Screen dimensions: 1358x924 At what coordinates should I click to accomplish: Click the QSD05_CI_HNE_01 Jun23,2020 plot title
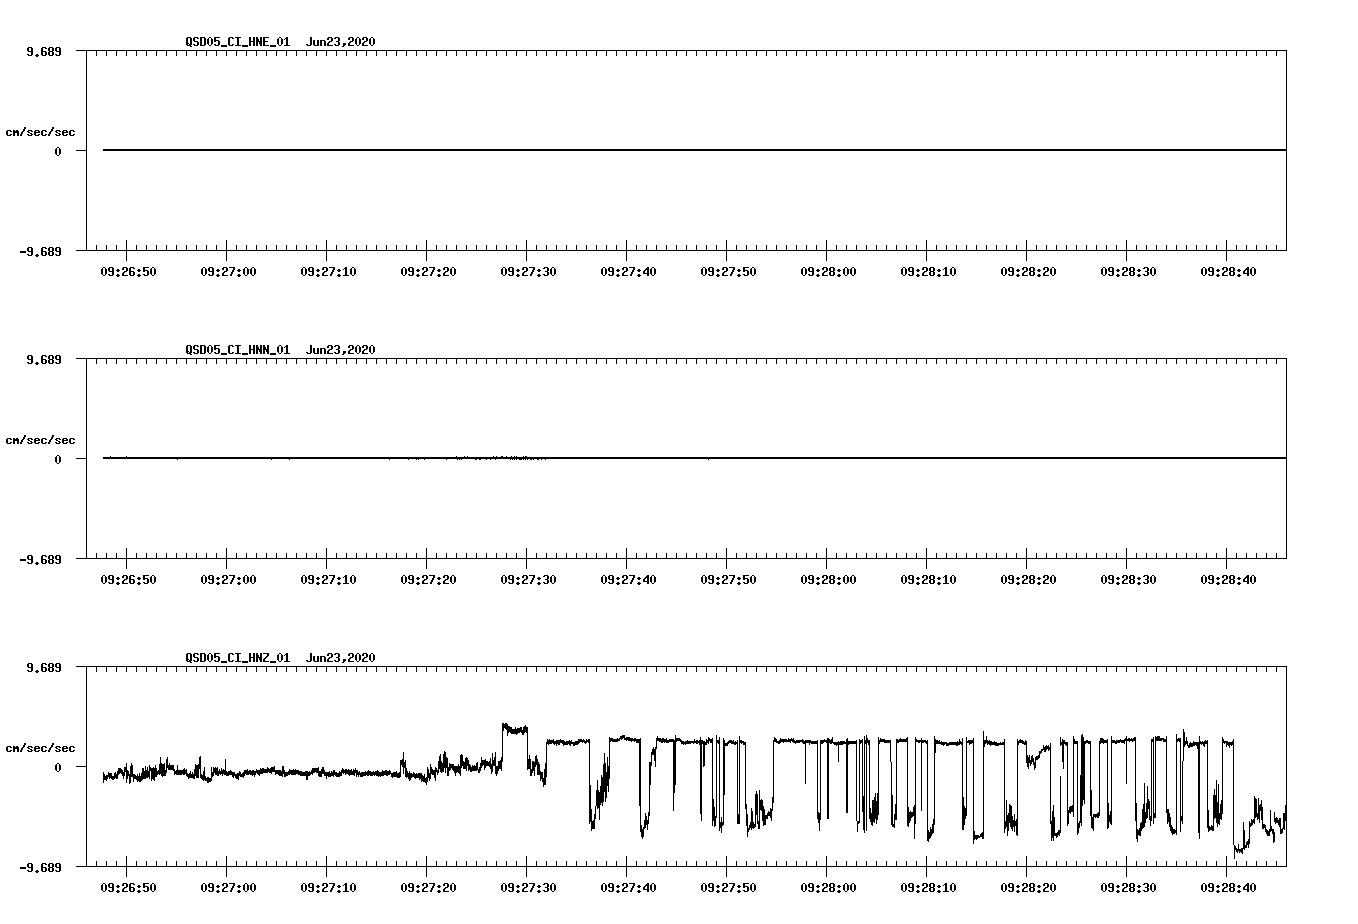coord(280,42)
